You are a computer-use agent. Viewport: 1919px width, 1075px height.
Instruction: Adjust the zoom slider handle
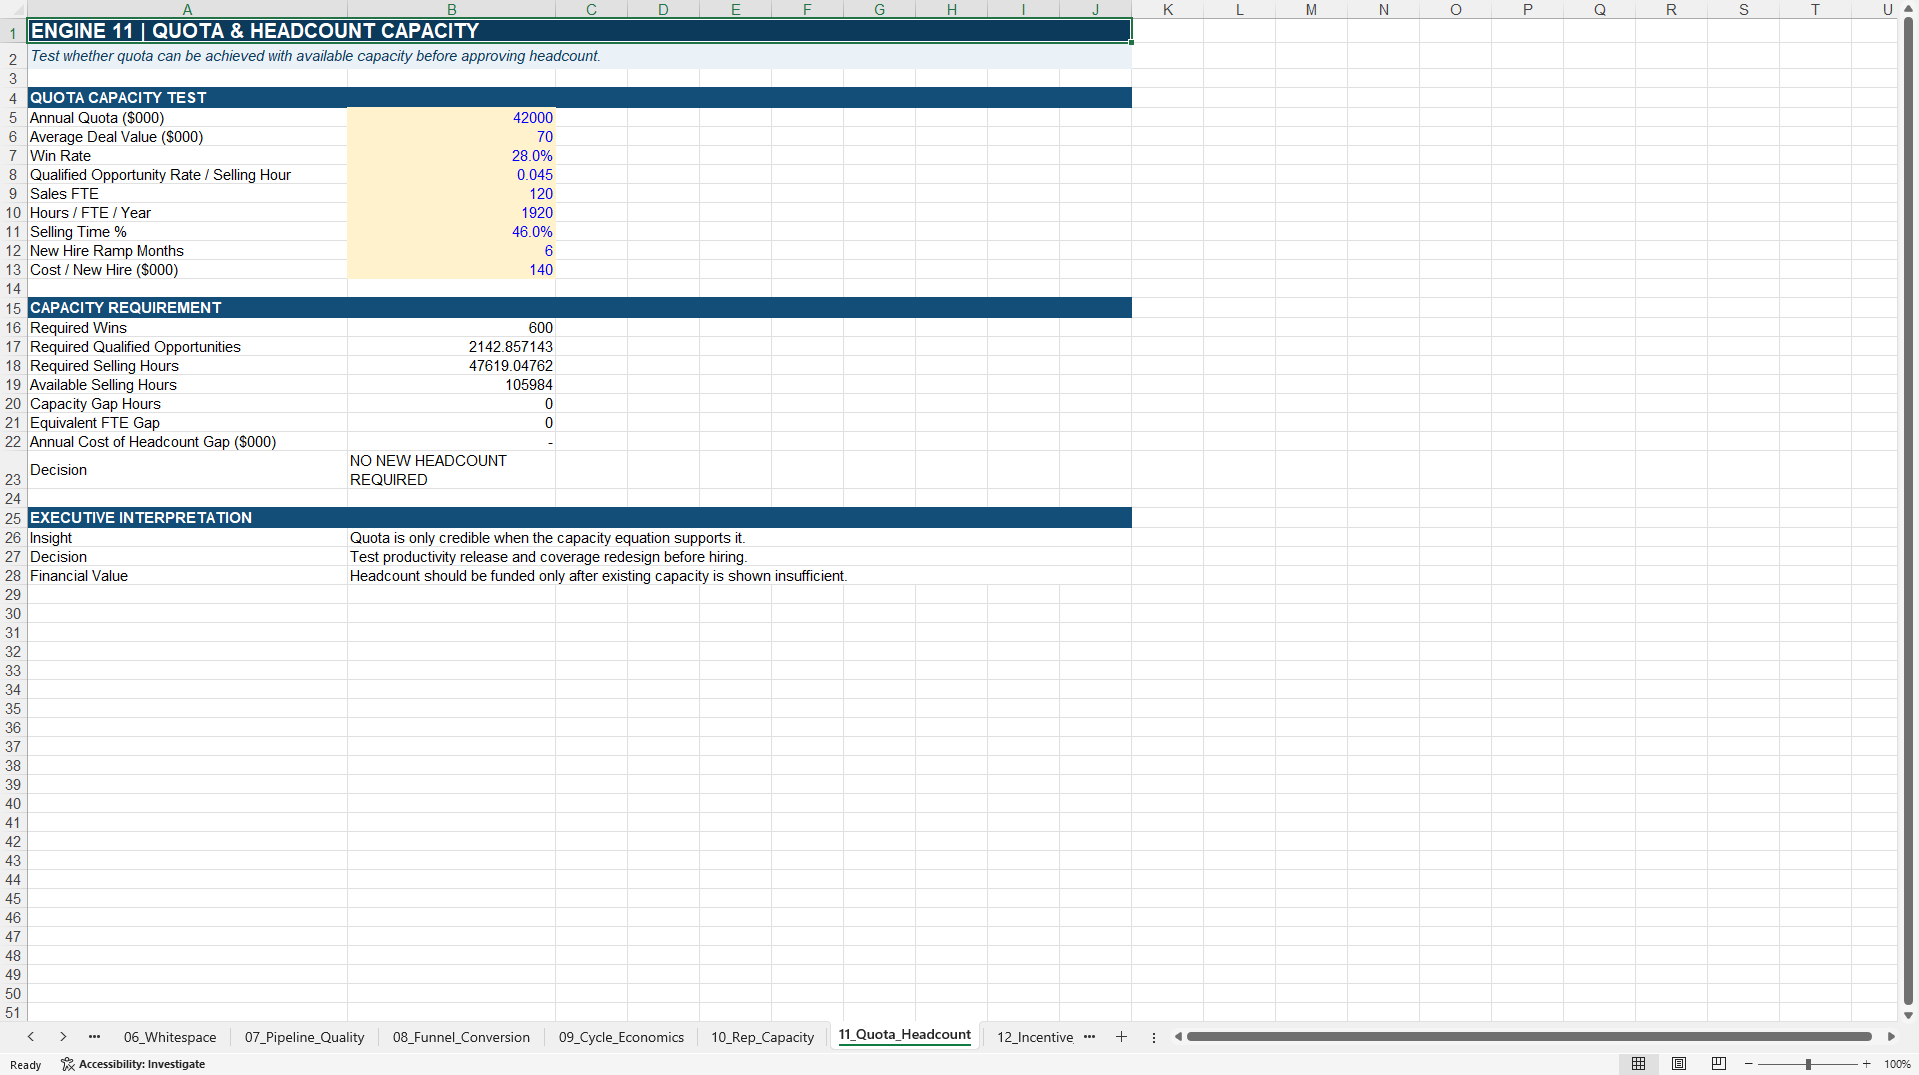(x=1808, y=1064)
